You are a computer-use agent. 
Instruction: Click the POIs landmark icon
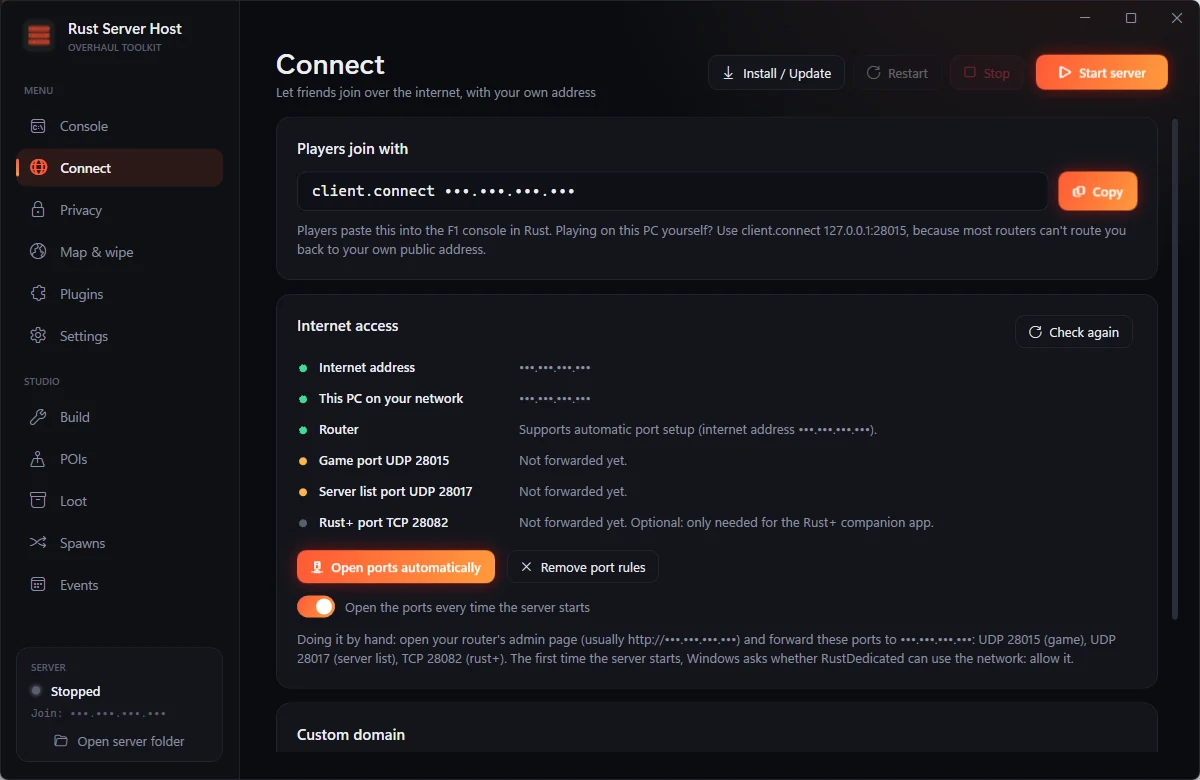coord(38,459)
